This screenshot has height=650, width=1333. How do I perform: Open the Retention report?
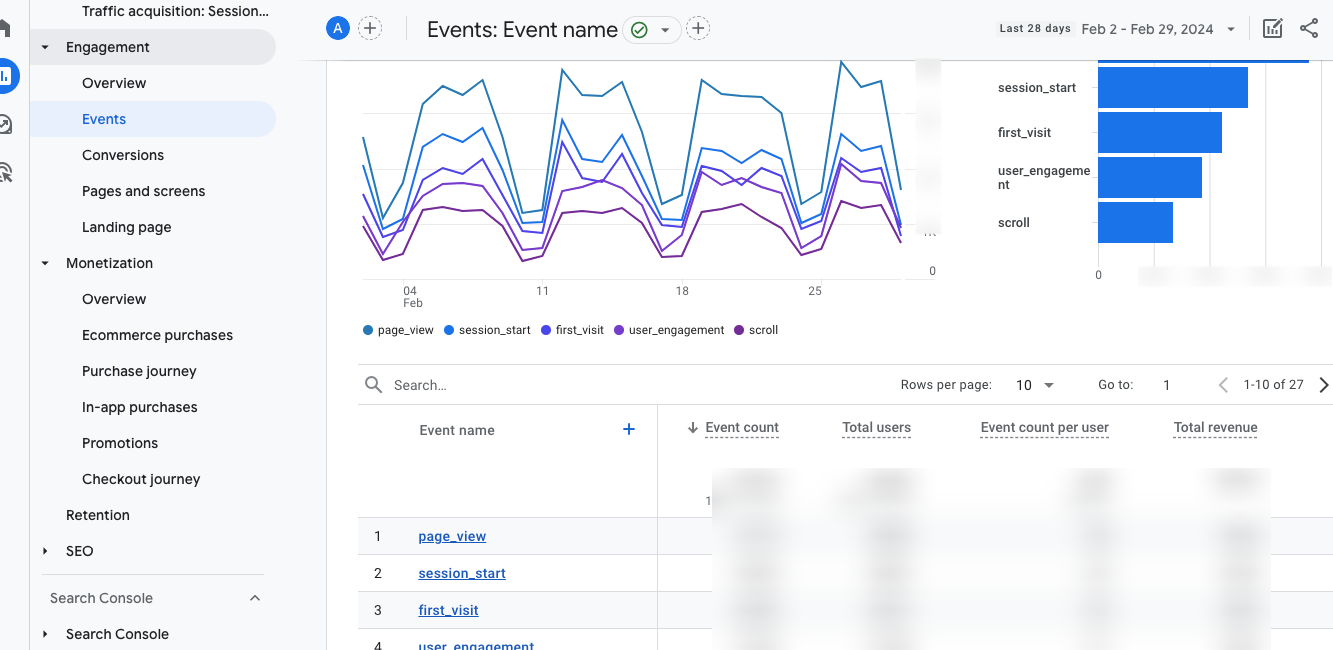click(98, 515)
